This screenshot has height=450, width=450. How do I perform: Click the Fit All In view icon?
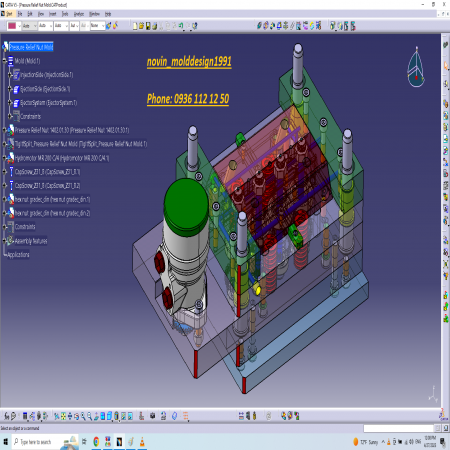[x=63, y=416]
